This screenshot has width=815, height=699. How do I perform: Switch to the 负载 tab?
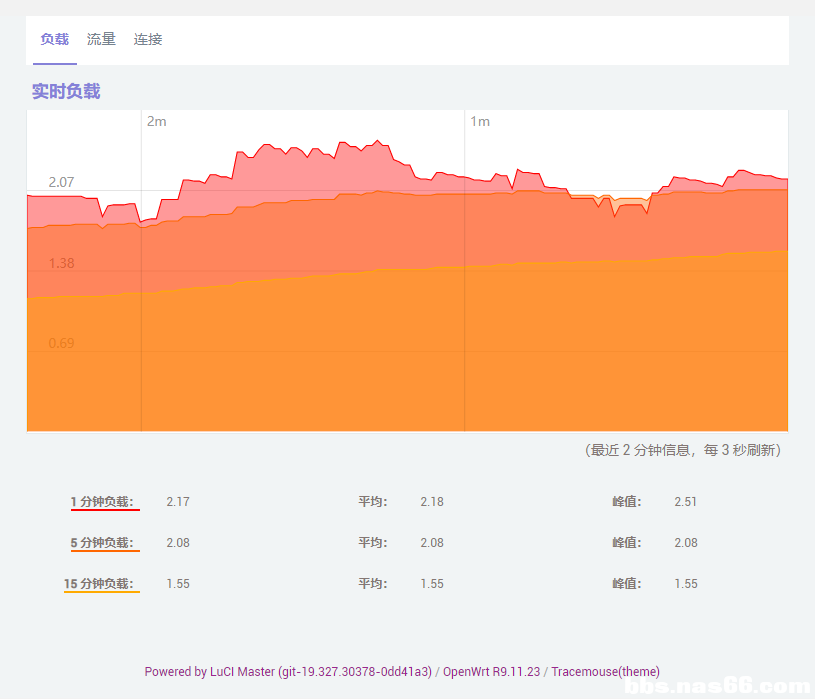coord(54,40)
